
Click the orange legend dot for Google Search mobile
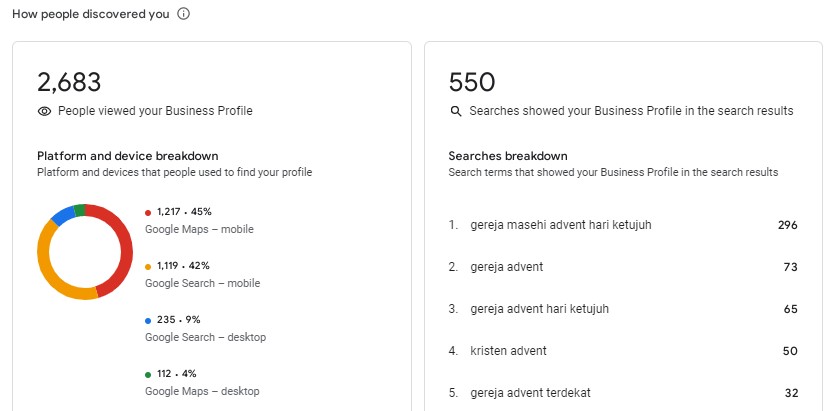click(x=148, y=266)
